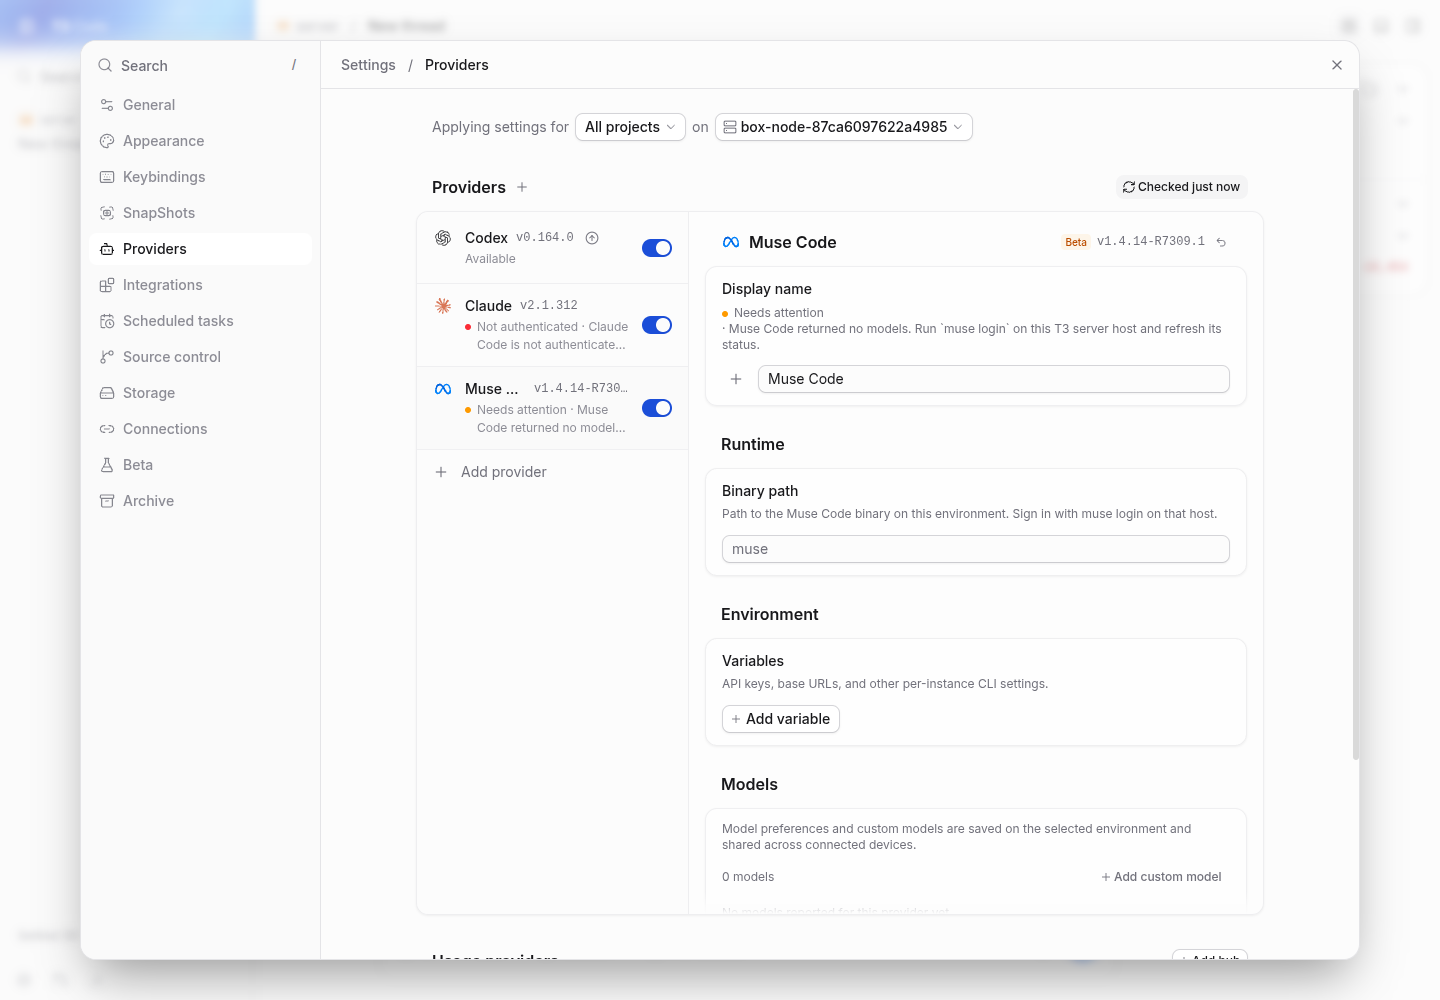Select SnapShots in sidebar

point(200,213)
